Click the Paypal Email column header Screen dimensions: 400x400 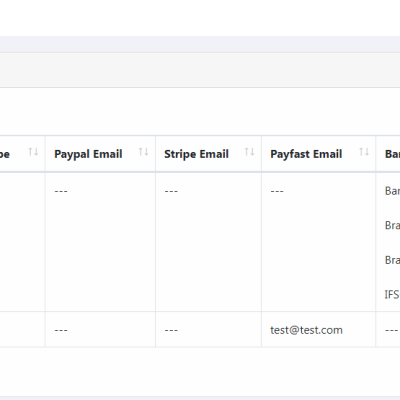coord(88,154)
